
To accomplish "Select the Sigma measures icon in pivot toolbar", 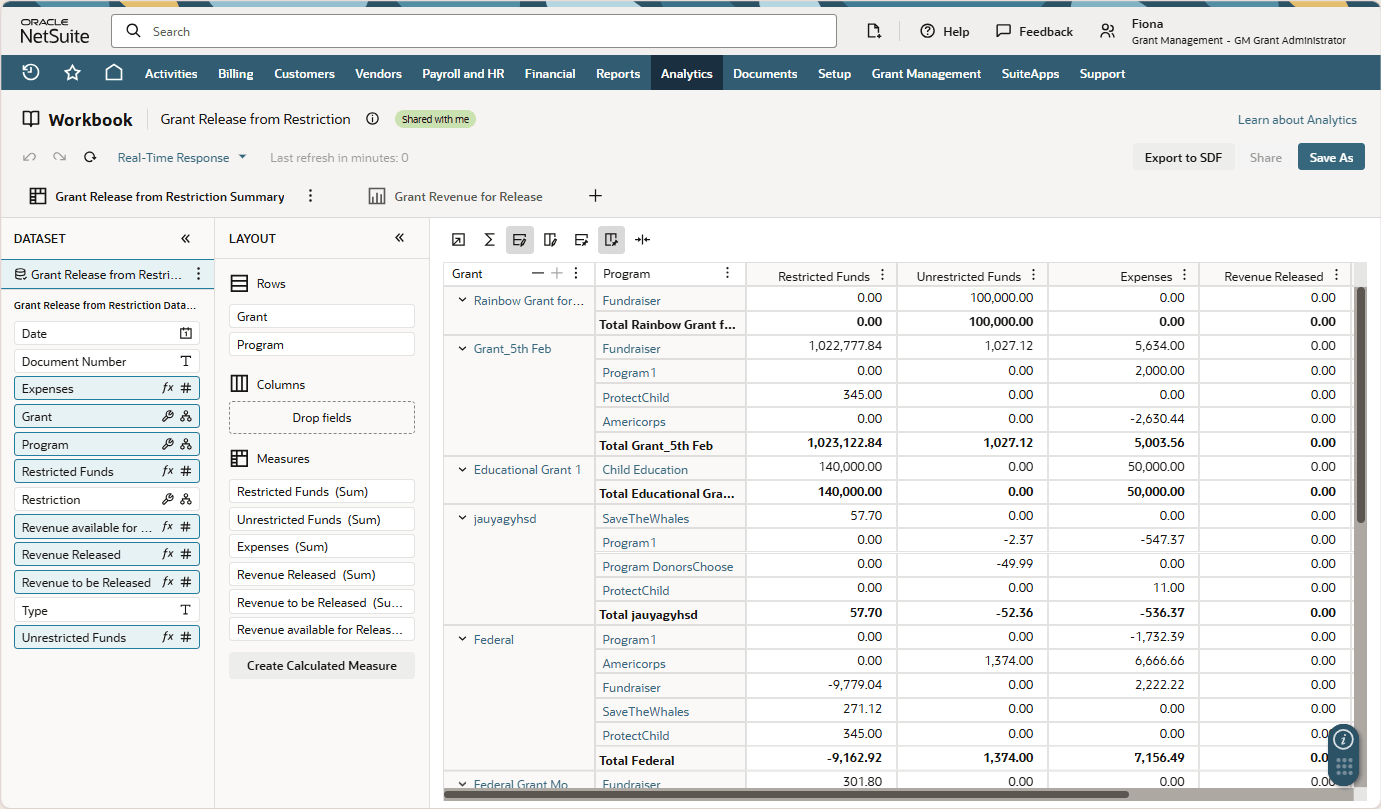I will 489,240.
